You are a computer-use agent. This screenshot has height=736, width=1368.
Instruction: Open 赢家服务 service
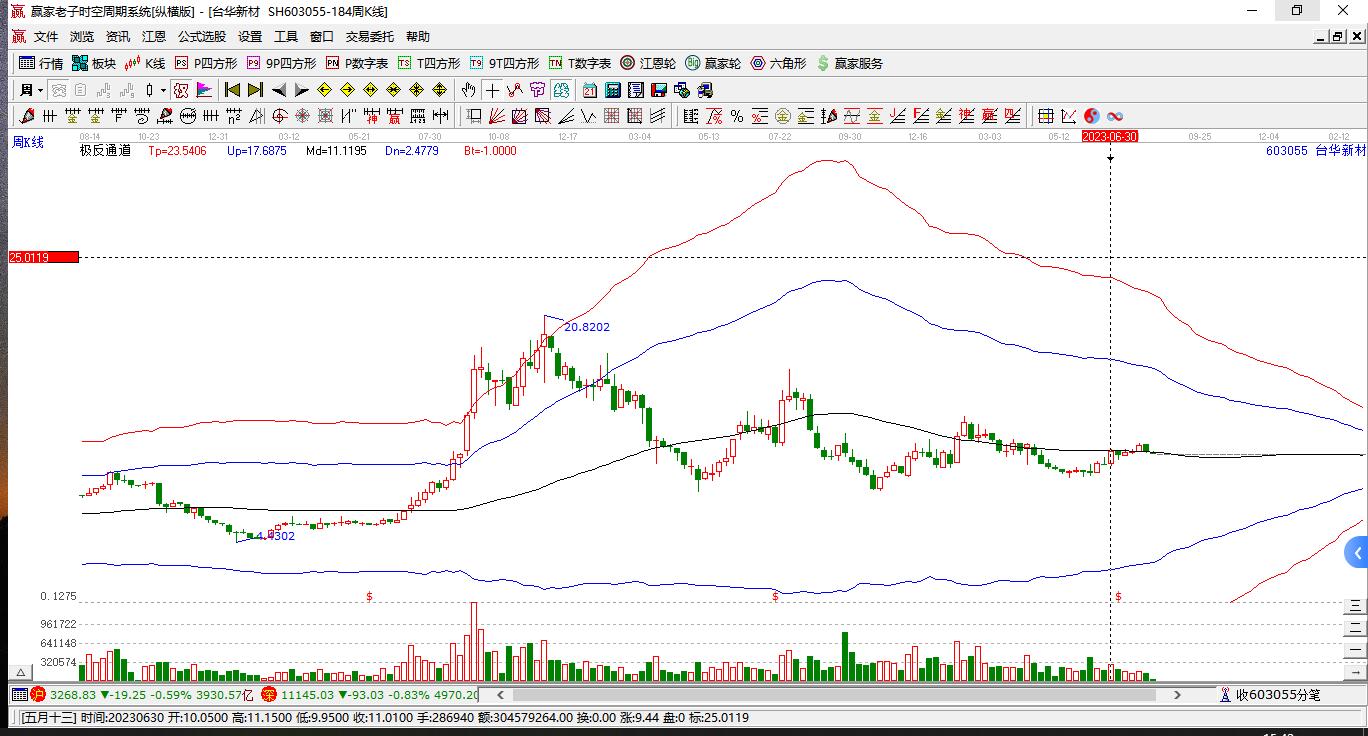(850, 63)
